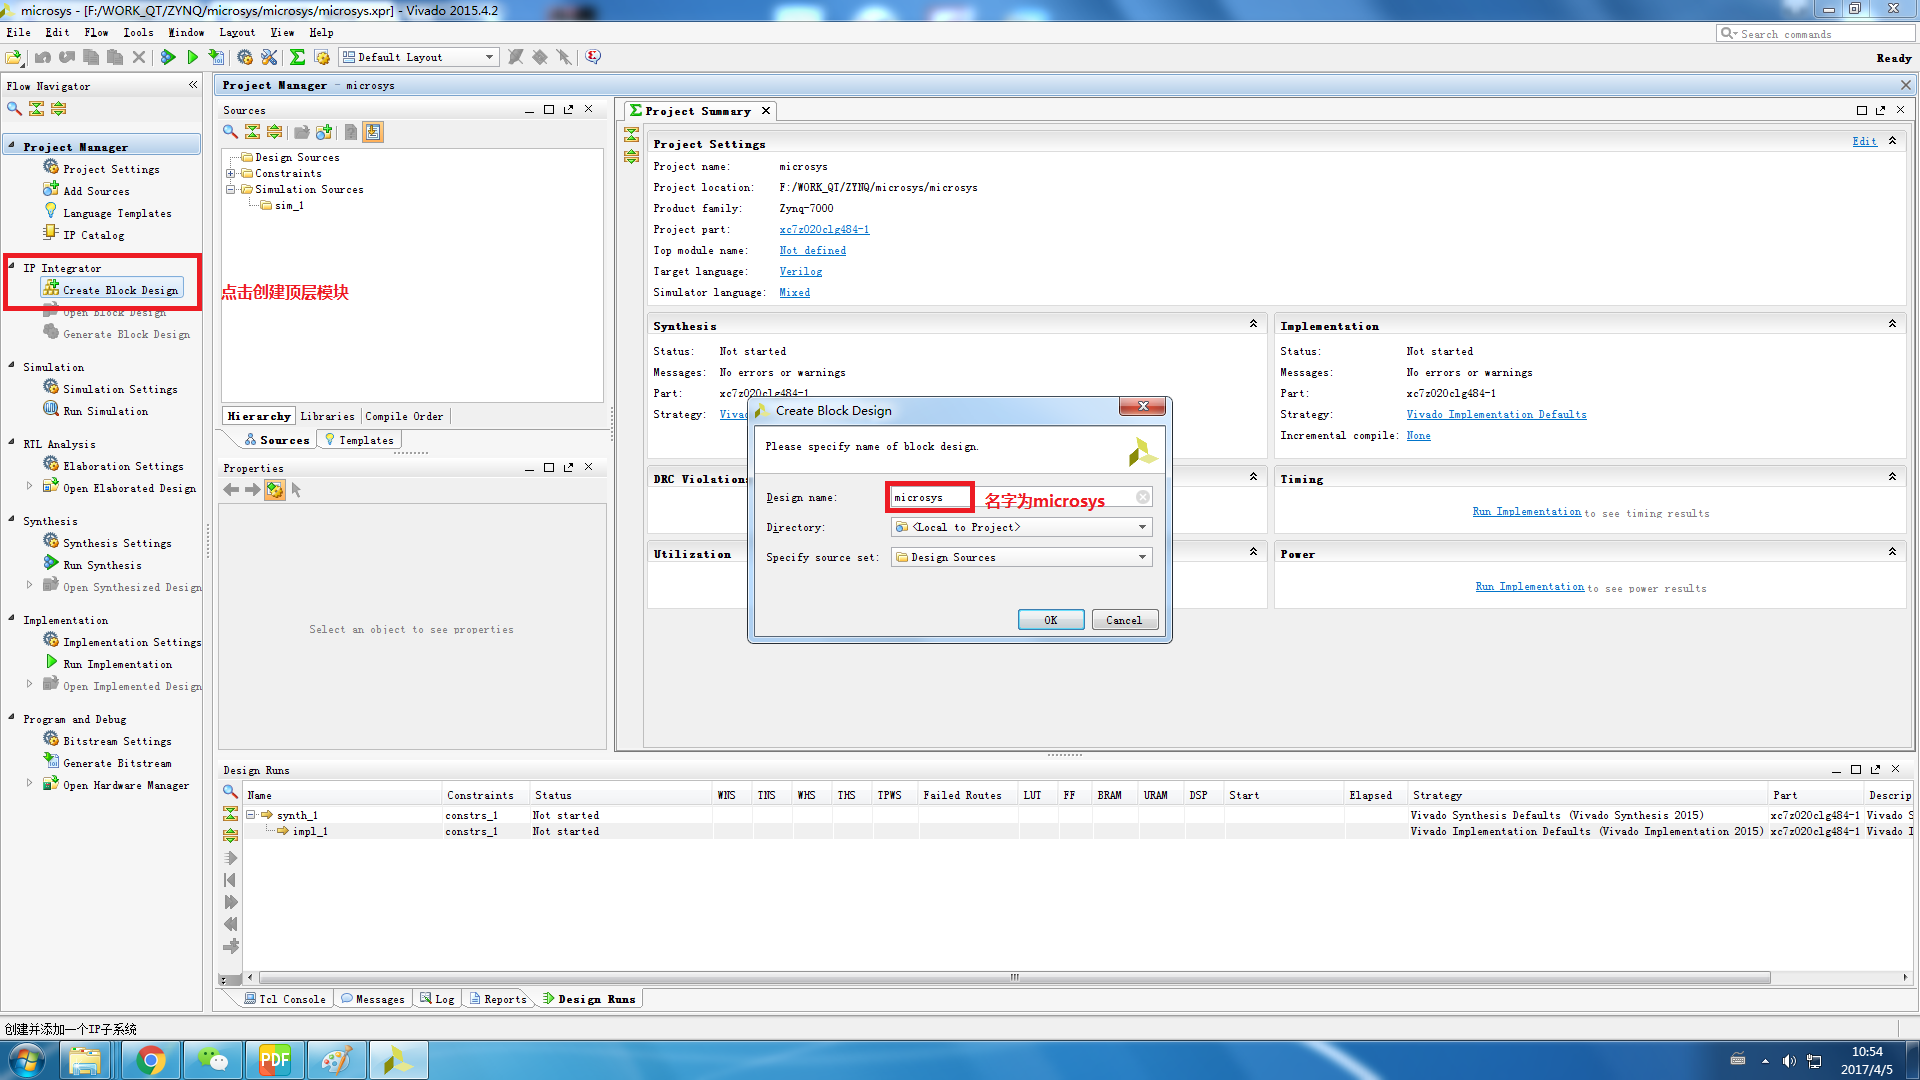Collapse Simulation Sources folder
The width and height of the screenshot is (1920, 1080).
[231, 189]
